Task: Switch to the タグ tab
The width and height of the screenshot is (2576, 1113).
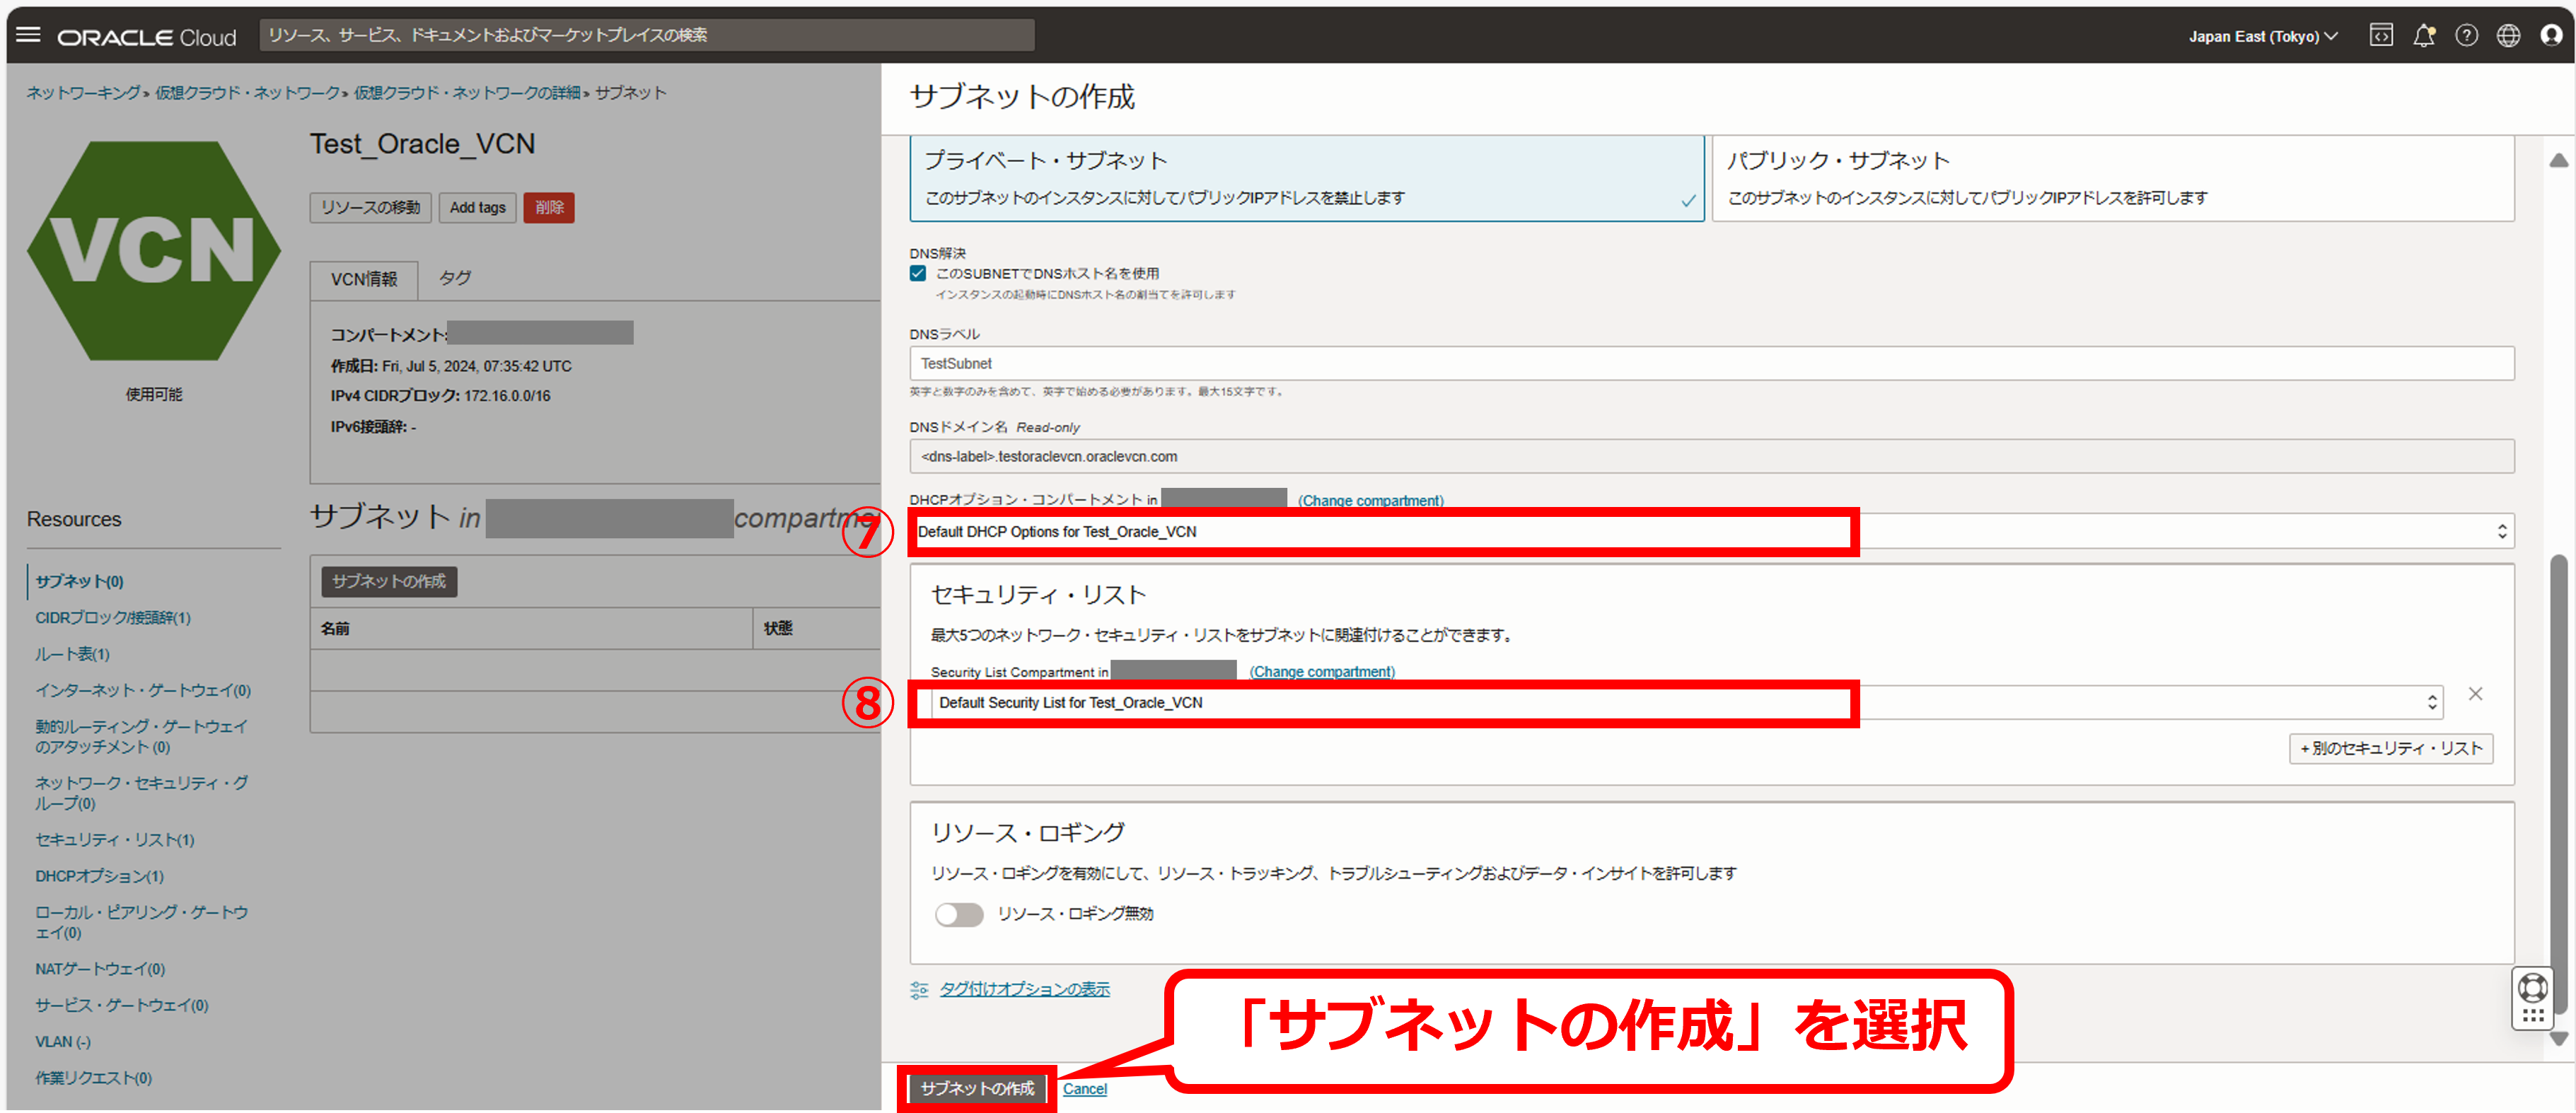Action: click(455, 278)
